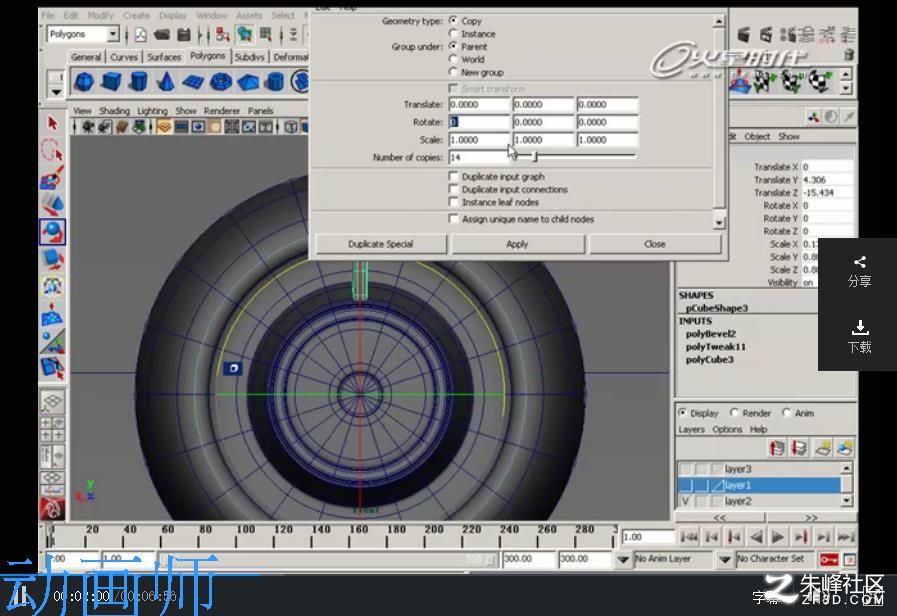
Task: Click the Number of copies input field
Action: (x=478, y=157)
